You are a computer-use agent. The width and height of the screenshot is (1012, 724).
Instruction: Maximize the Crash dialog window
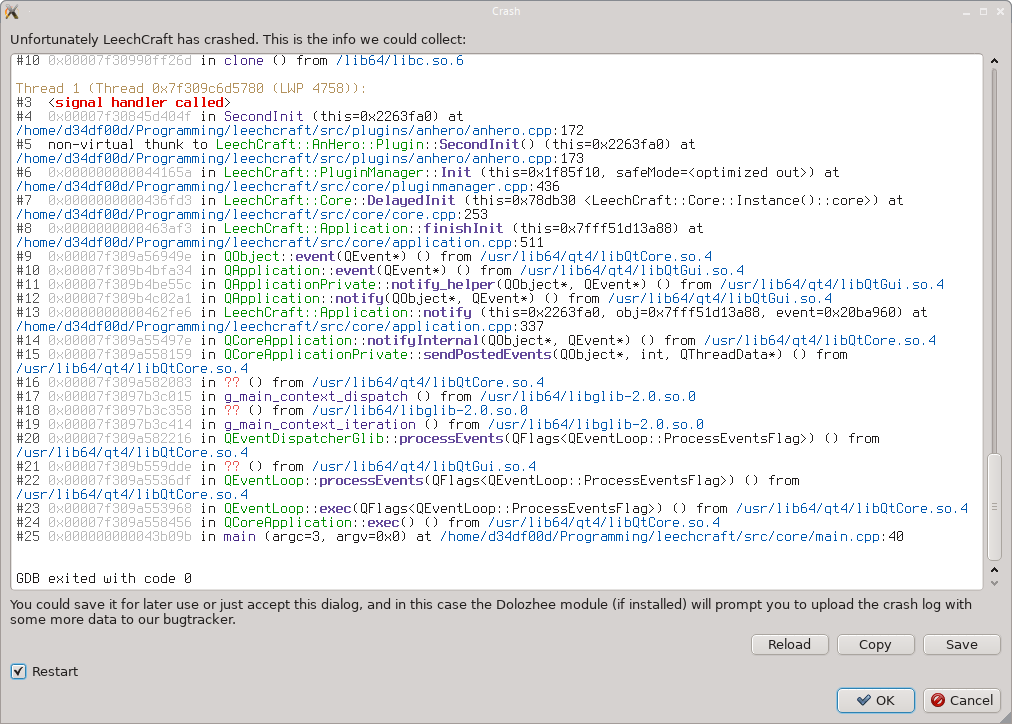984,12
